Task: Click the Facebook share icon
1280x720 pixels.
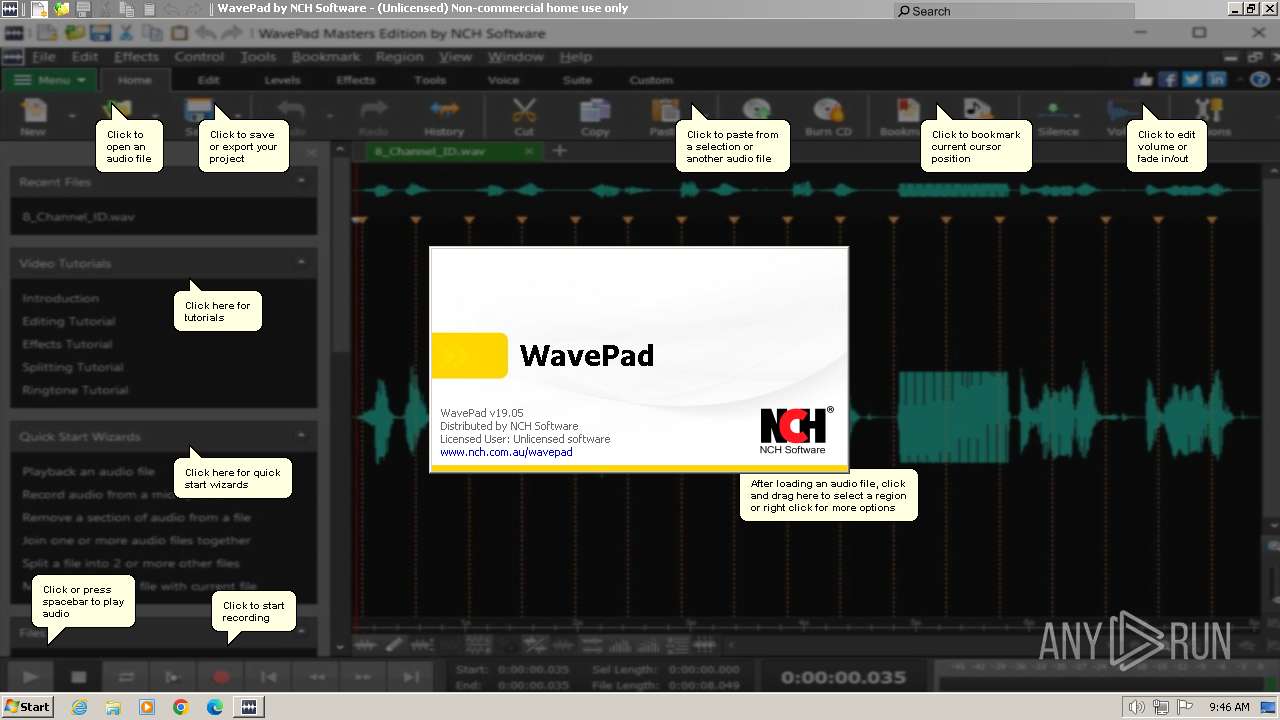Action: coord(1168,80)
